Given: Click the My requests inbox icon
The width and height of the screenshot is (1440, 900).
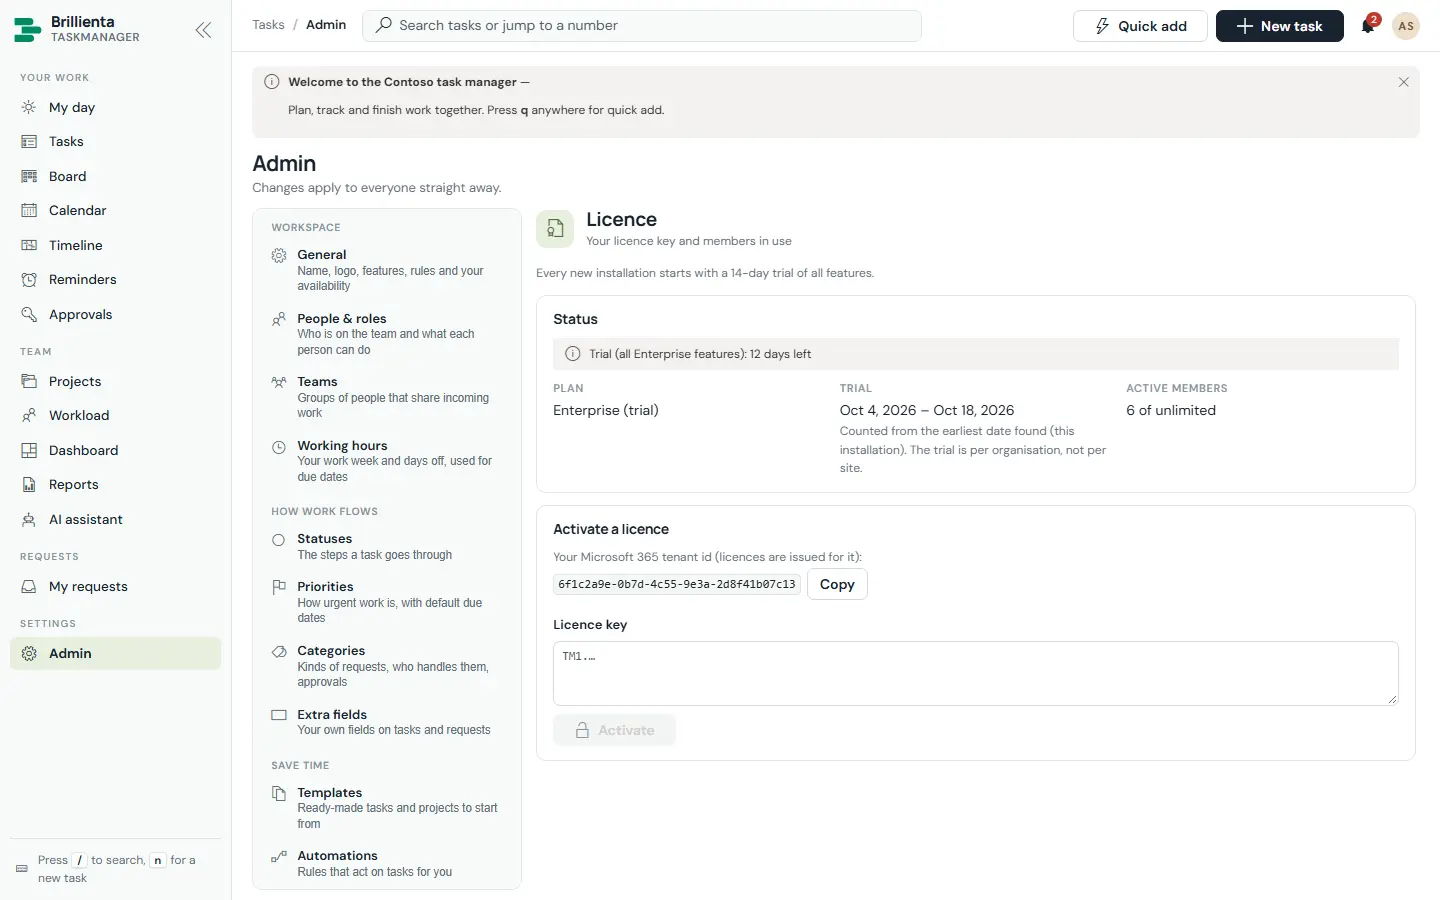Looking at the screenshot, I should click(x=29, y=586).
